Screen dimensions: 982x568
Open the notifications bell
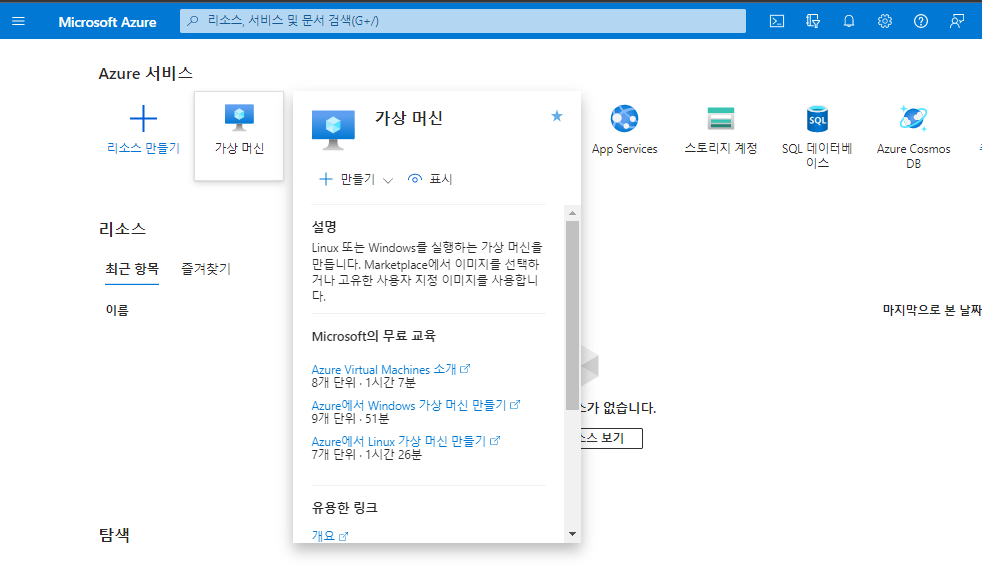click(x=849, y=21)
